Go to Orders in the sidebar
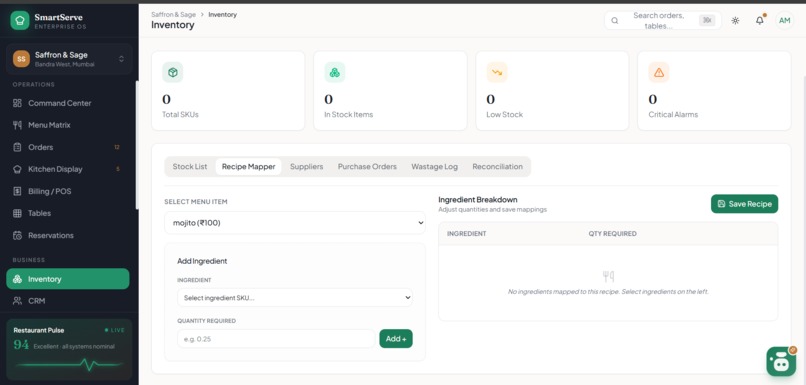Image resolution: width=806 pixels, height=385 pixels. tap(68, 147)
